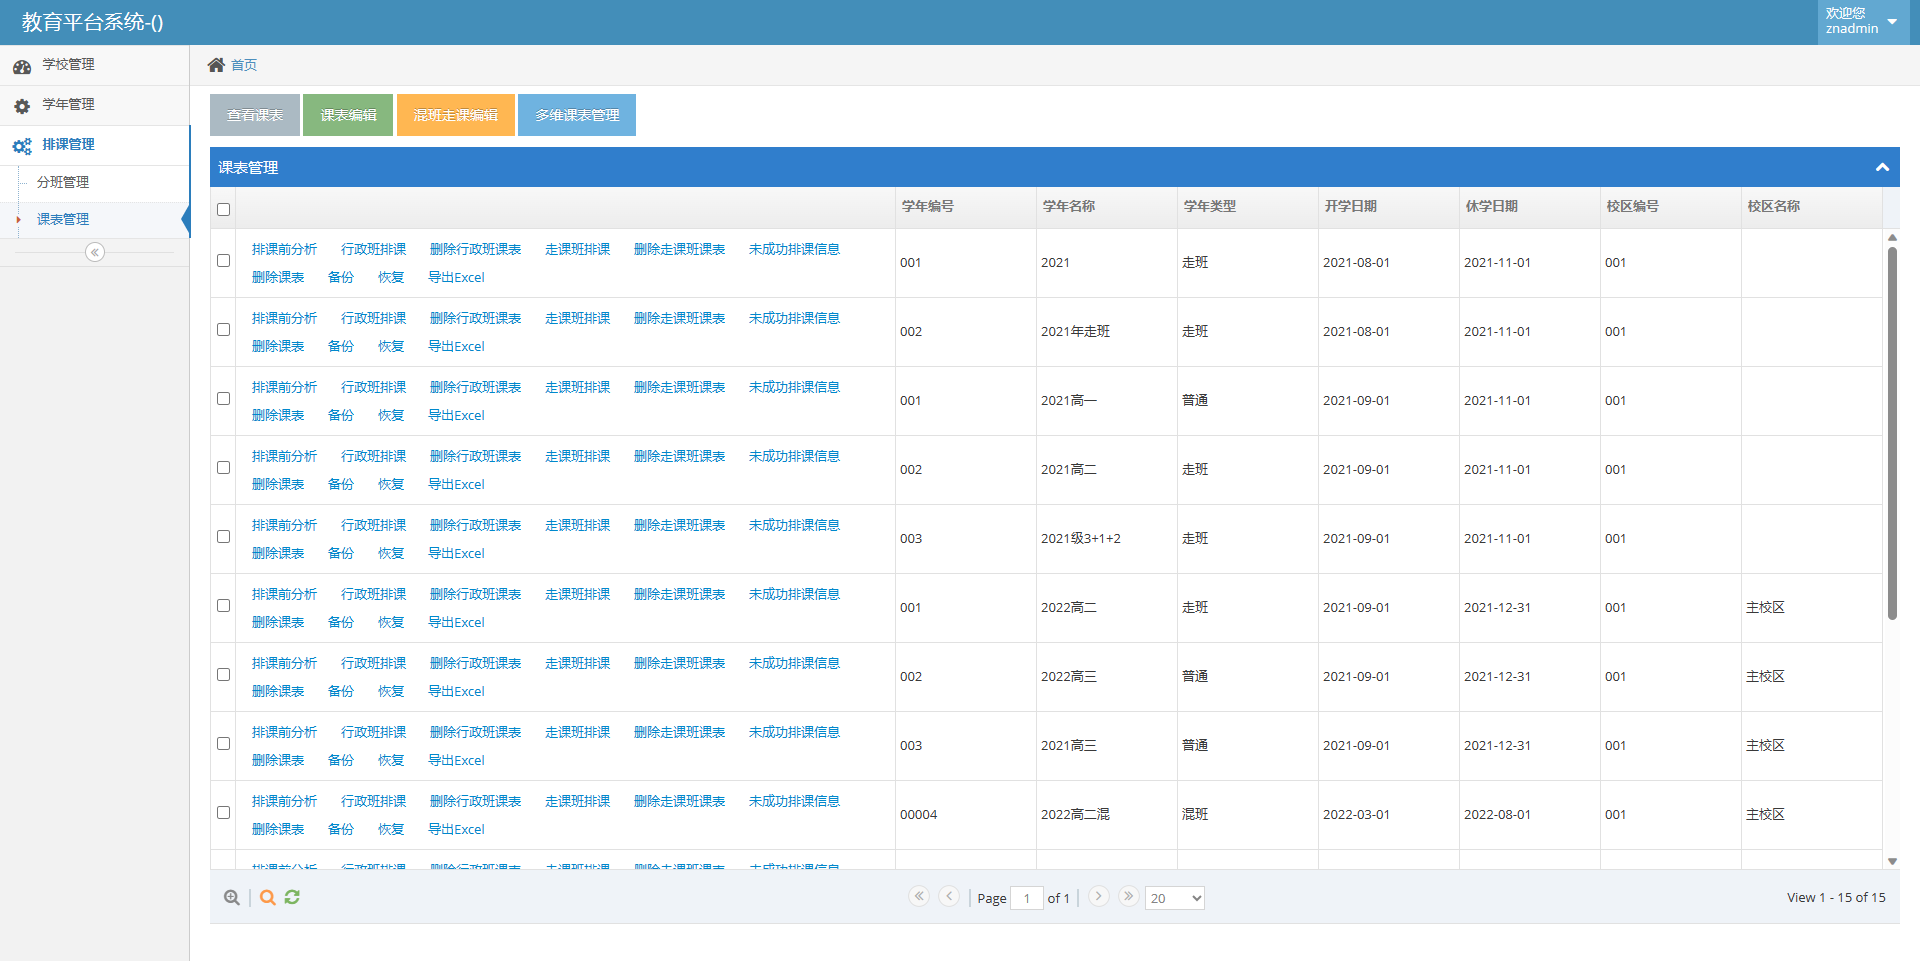Open the 课表编辑 tab button
Viewport: 1920px width, 961px height.
(348, 115)
